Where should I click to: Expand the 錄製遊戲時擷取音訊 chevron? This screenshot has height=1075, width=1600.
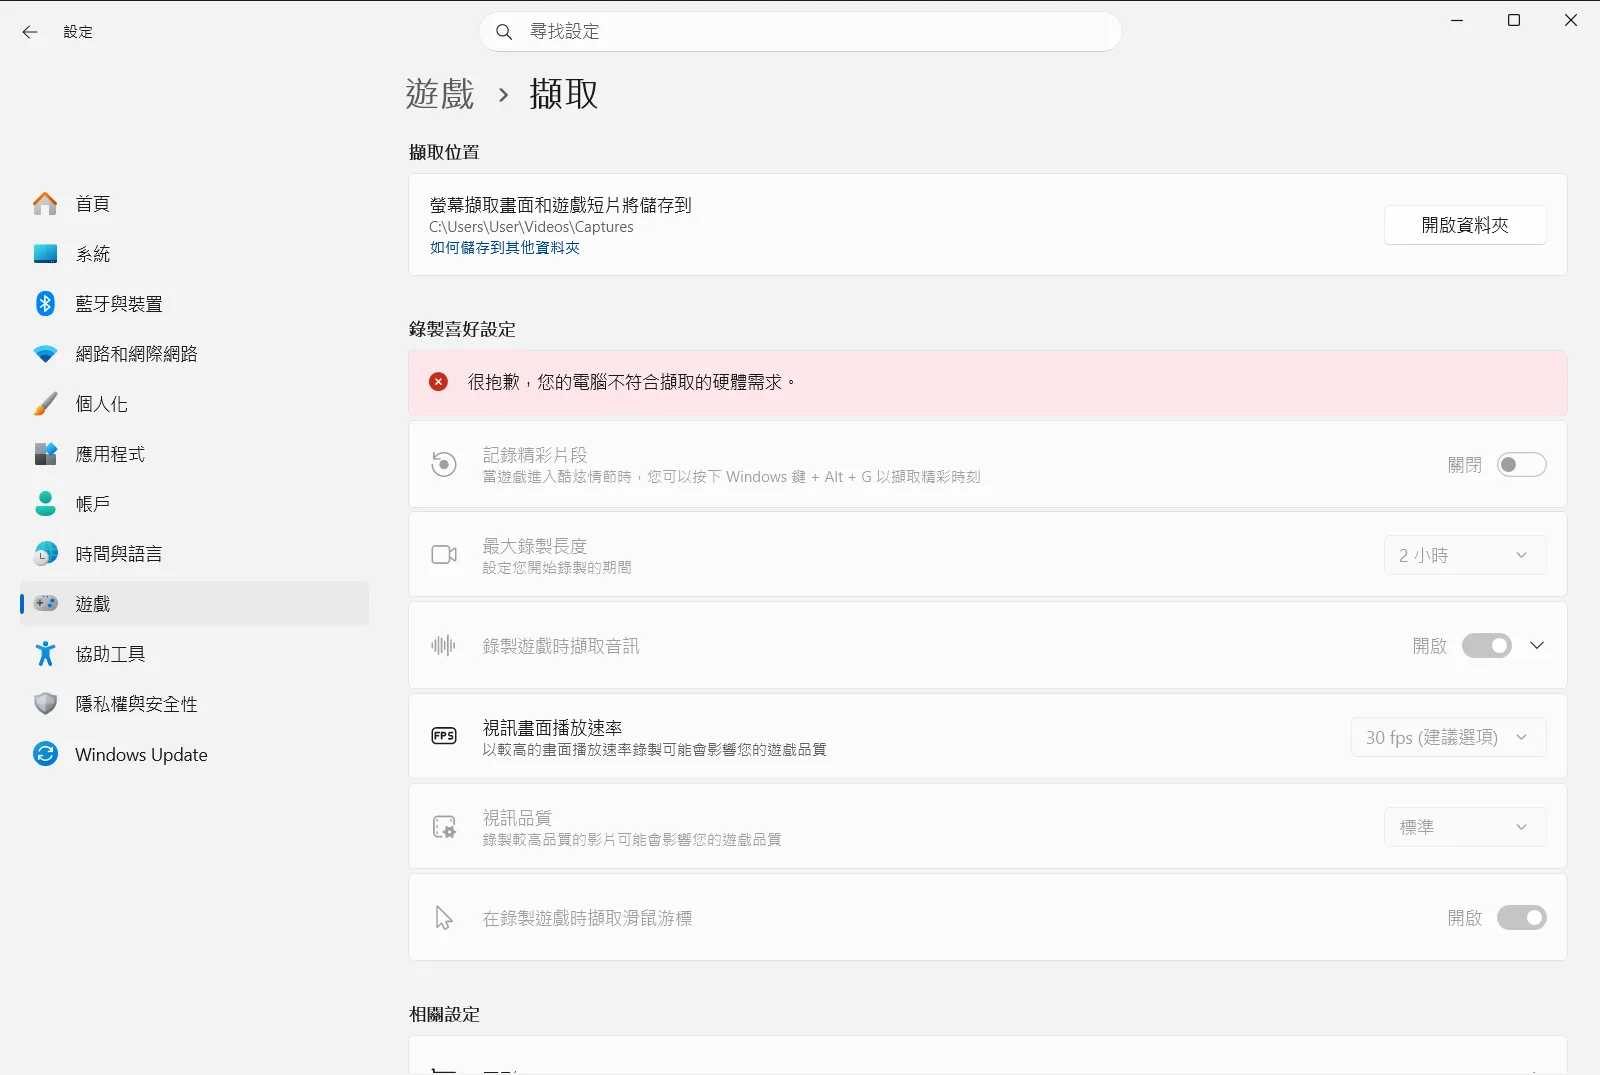coord(1537,646)
